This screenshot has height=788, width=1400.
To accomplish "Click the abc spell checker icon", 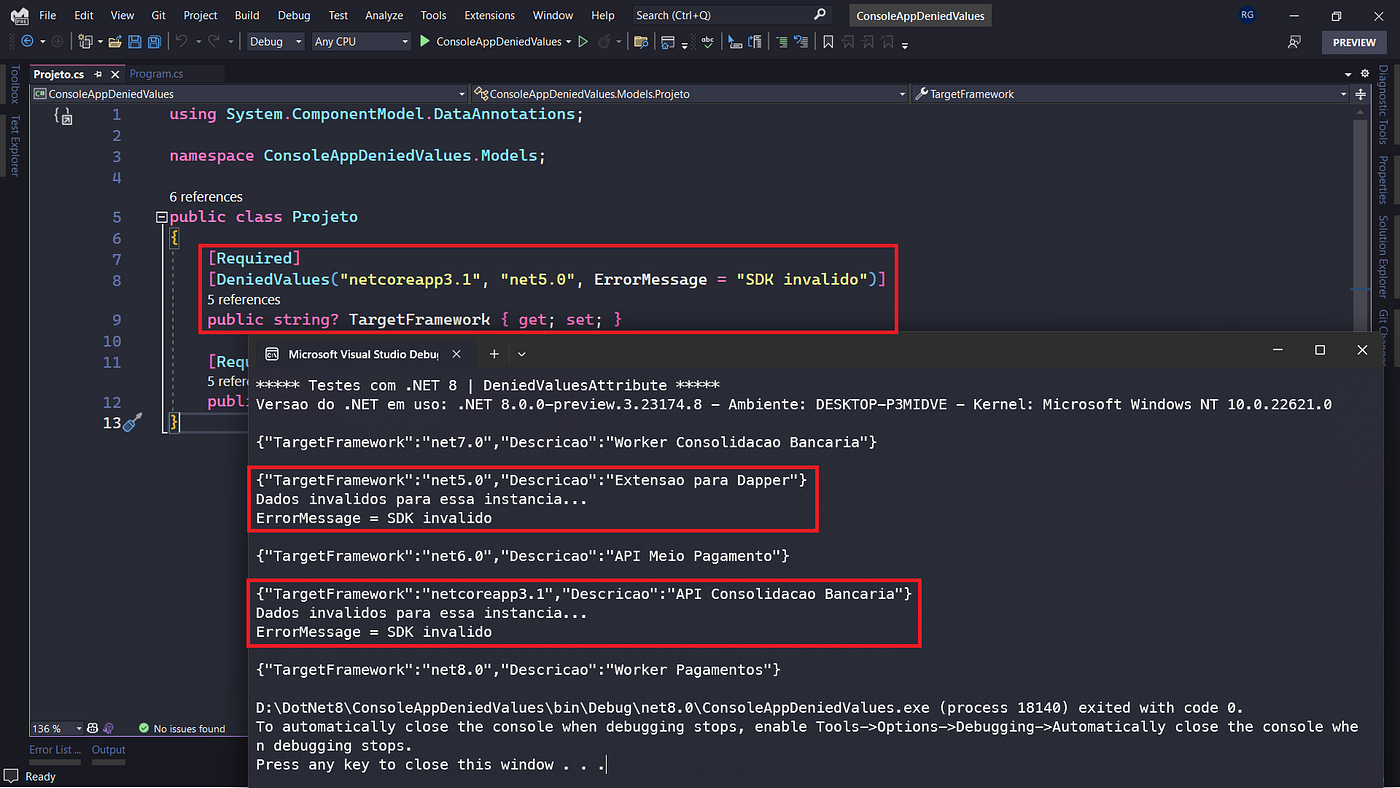I will coord(707,42).
